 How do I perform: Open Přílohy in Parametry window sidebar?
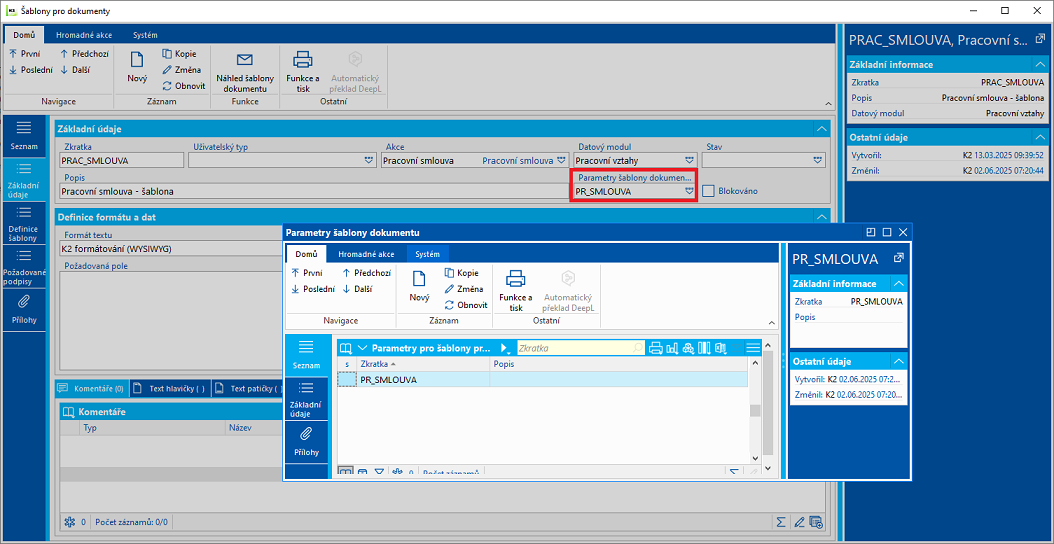307,441
